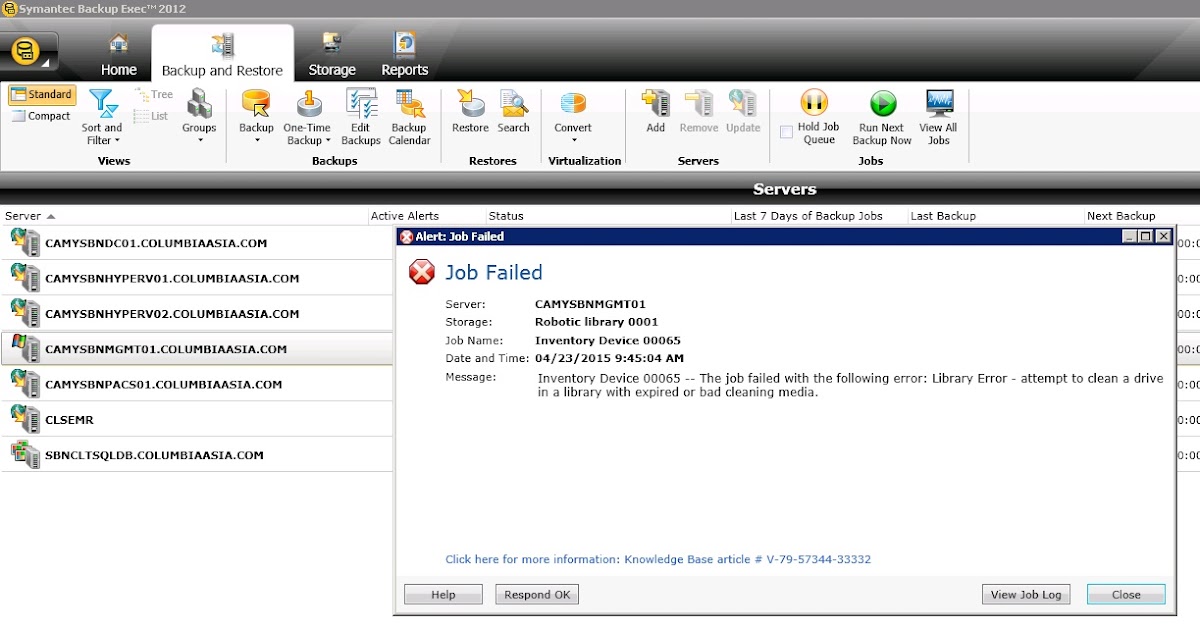Click Robotic library 0001 storage text

point(597,322)
